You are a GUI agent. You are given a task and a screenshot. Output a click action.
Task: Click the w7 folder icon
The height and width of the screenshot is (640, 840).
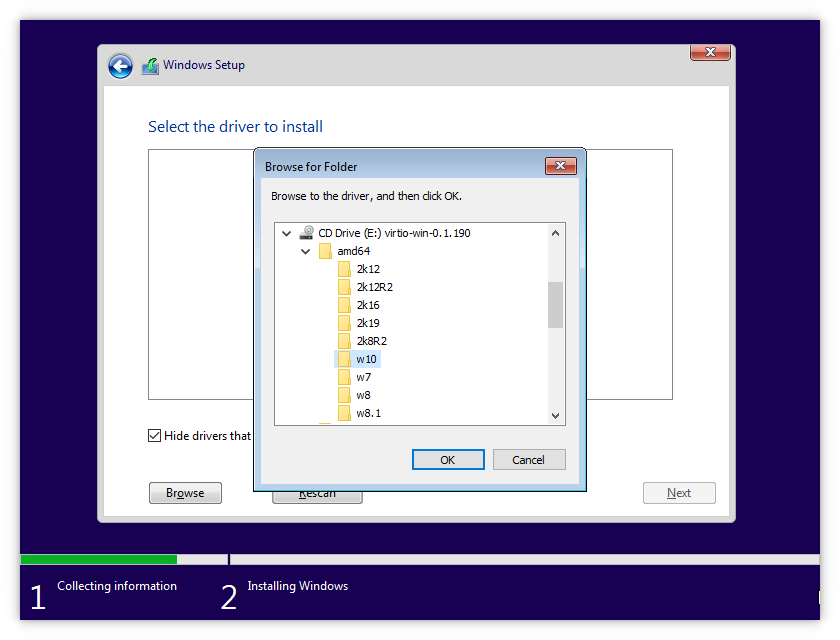click(x=344, y=377)
